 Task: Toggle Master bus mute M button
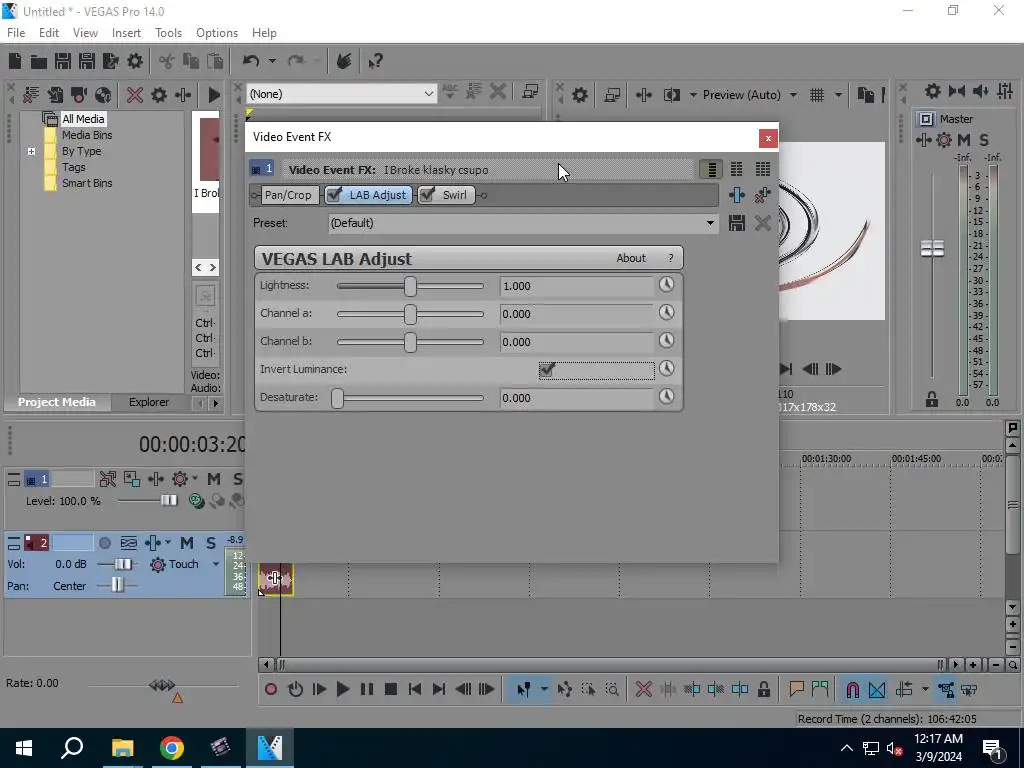coord(964,140)
